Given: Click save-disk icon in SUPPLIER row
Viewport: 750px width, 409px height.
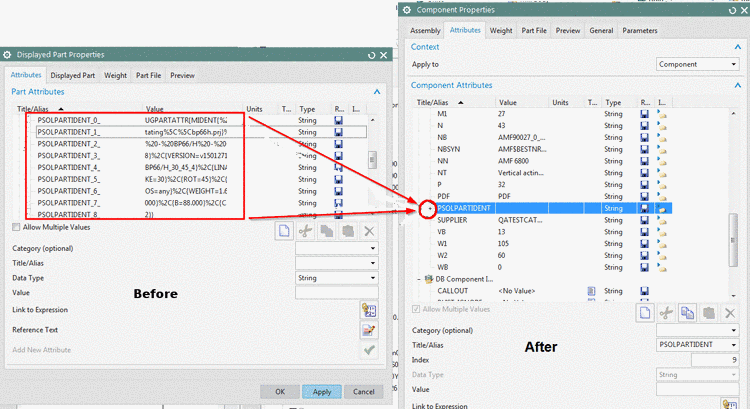Looking at the screenshot, I should point(644,220).
